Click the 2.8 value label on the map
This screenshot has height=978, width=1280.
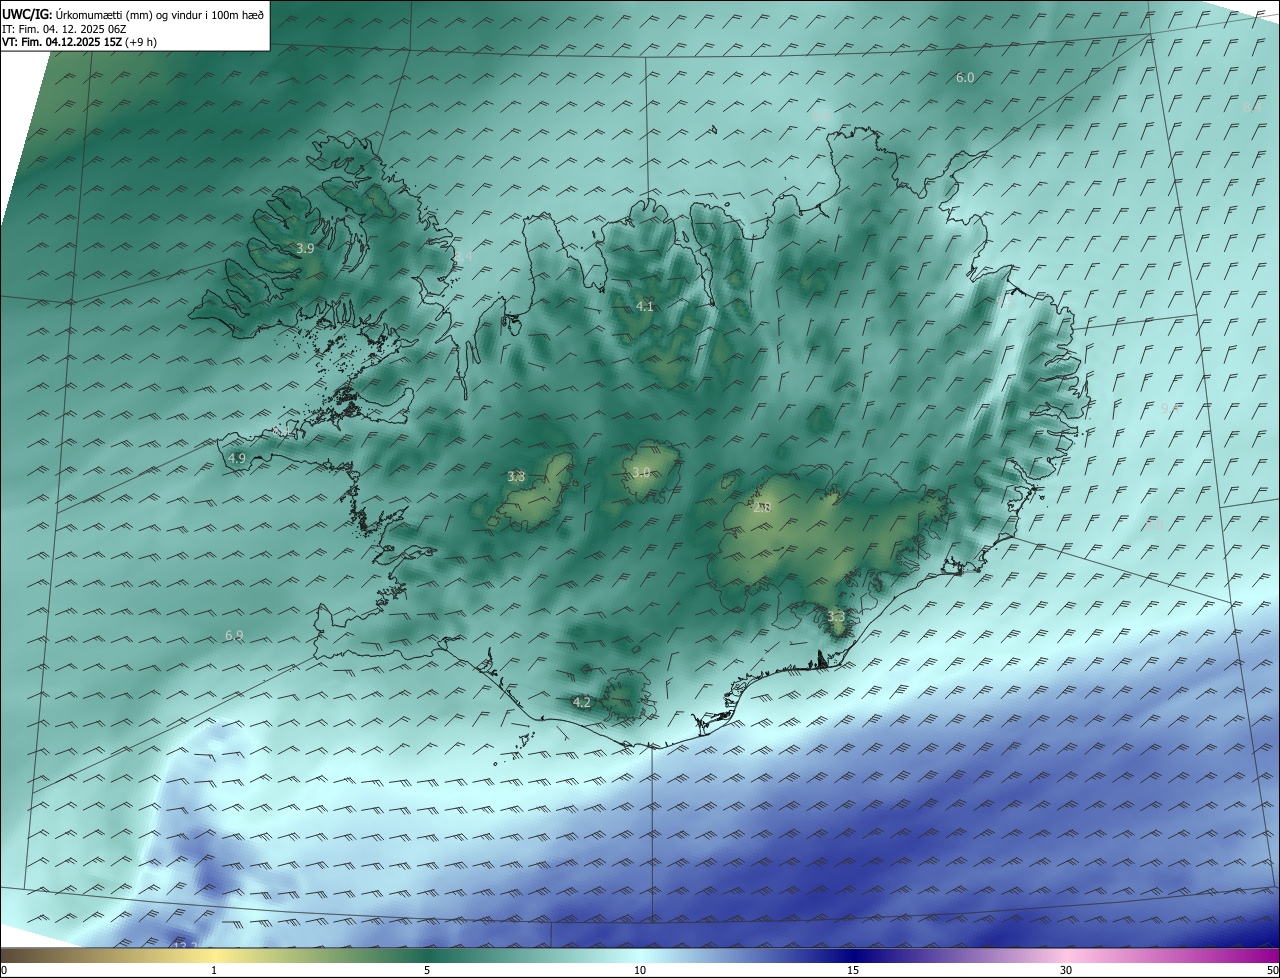click(762, 508)
